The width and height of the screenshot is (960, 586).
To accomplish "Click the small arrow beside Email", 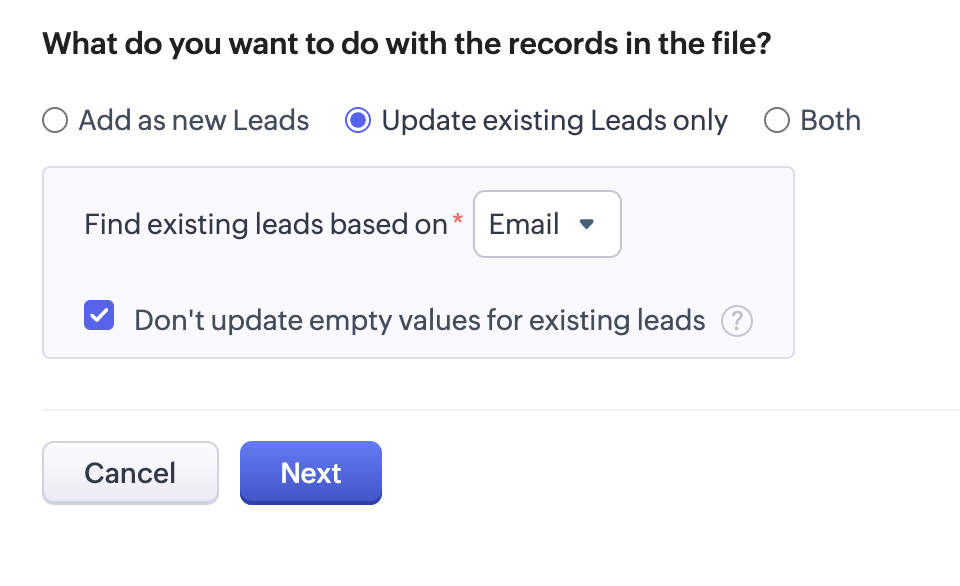I will pyautogui.click(x=587, y=224).
